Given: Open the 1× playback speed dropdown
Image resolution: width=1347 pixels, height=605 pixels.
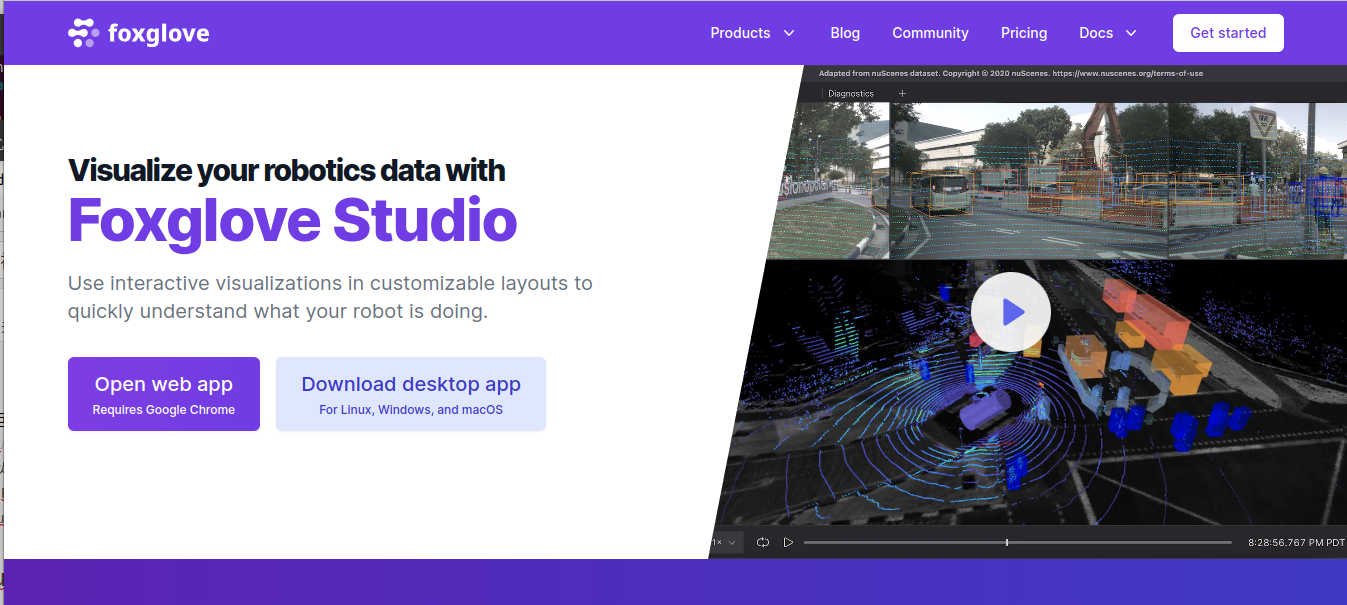Looking at the screenshot, I should 725,542.
